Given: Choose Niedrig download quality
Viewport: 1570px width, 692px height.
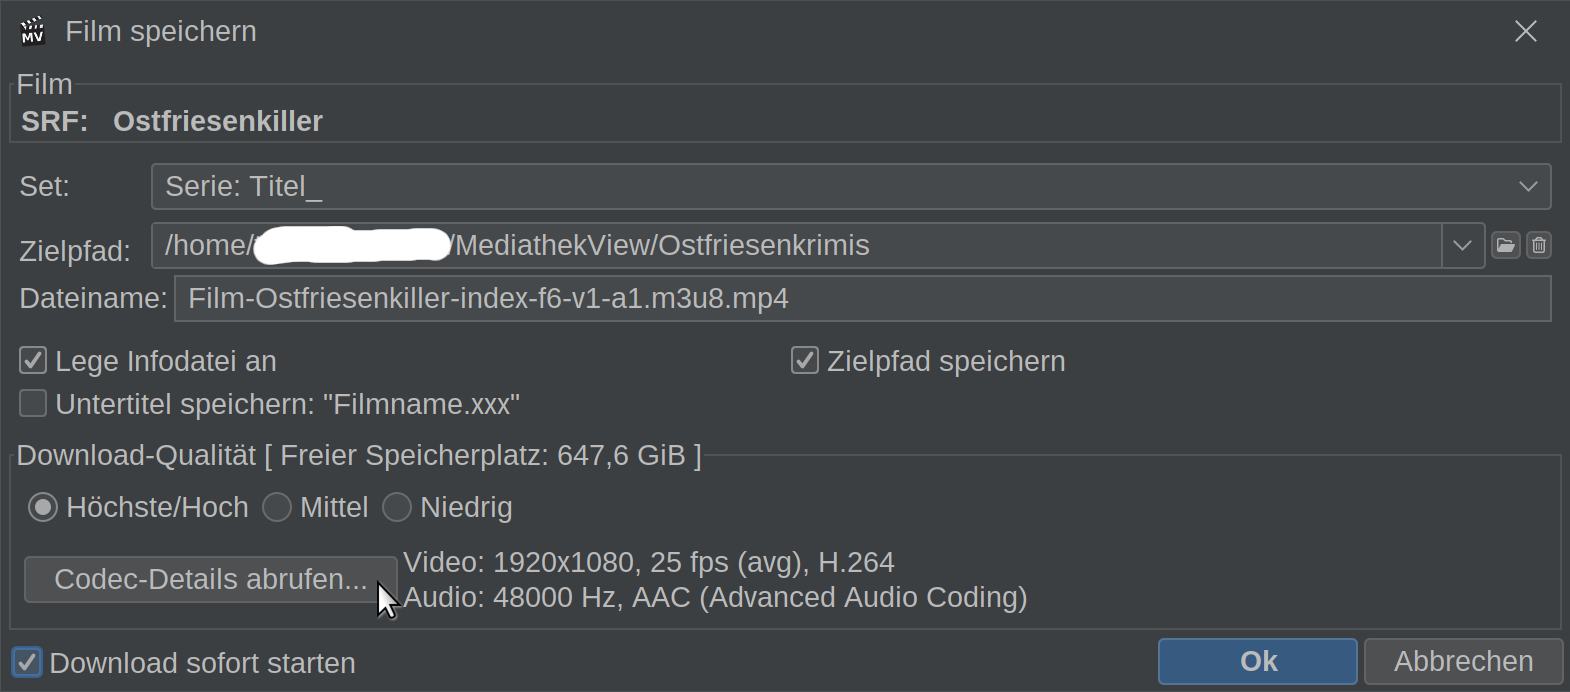Looking at the screenshot, I should click(397, 508).
